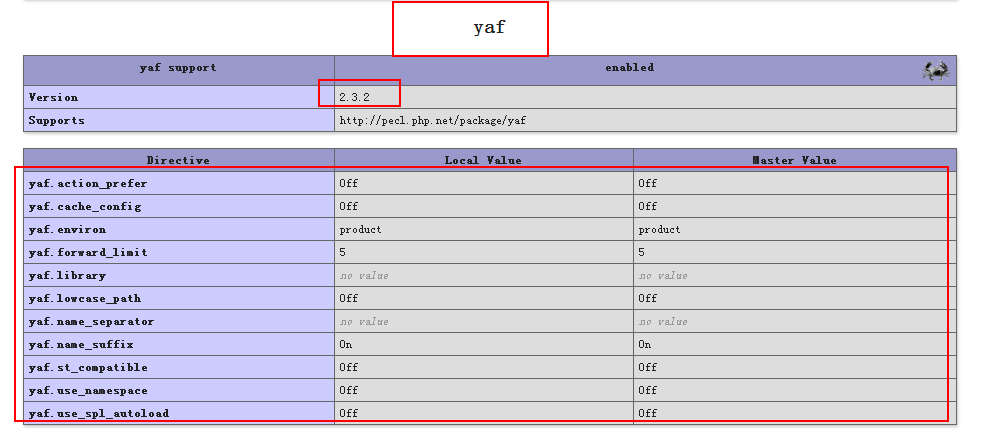The image size is (985, 439).
Task: Click yaf.use_namespace master value Off
Action: 648,391
